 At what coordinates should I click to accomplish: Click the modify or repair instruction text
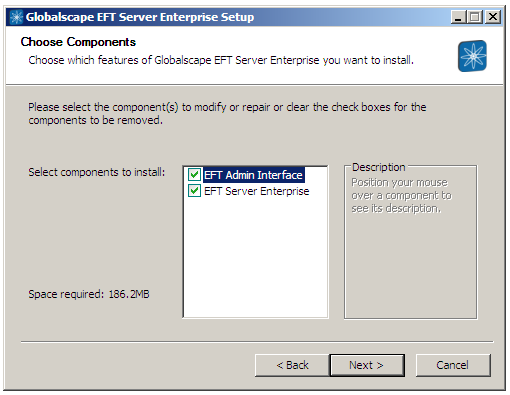click(x=227, y=114)
